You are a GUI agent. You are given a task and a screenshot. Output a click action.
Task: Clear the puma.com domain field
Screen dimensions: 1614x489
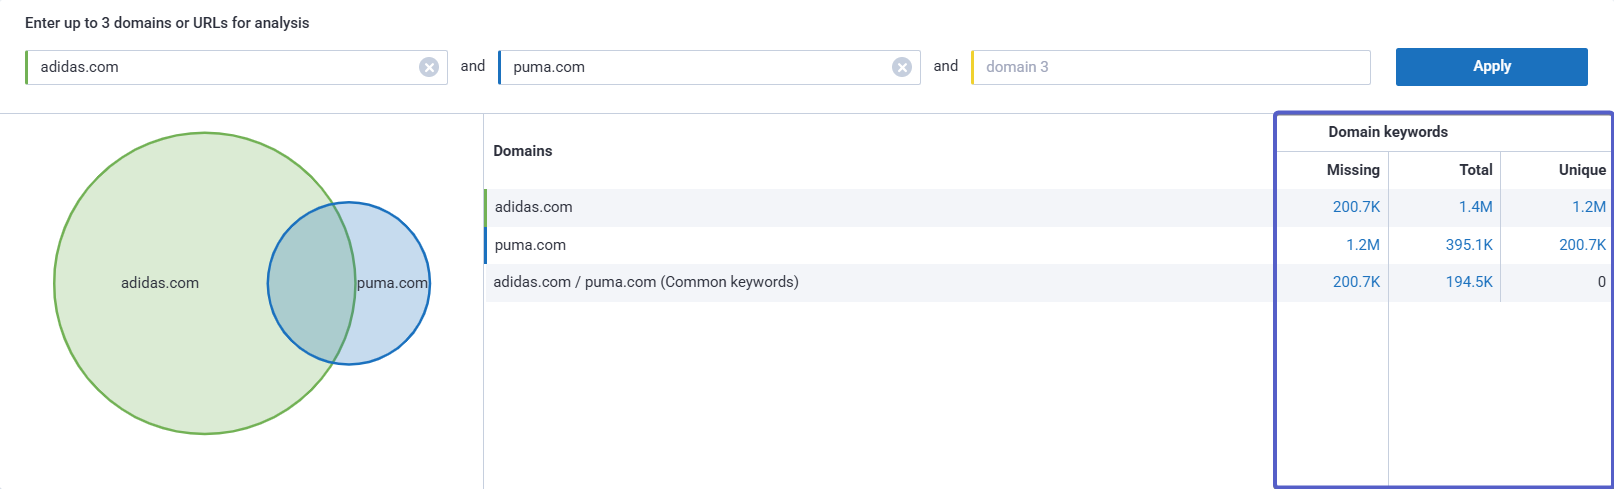click(x=902, y=67)
